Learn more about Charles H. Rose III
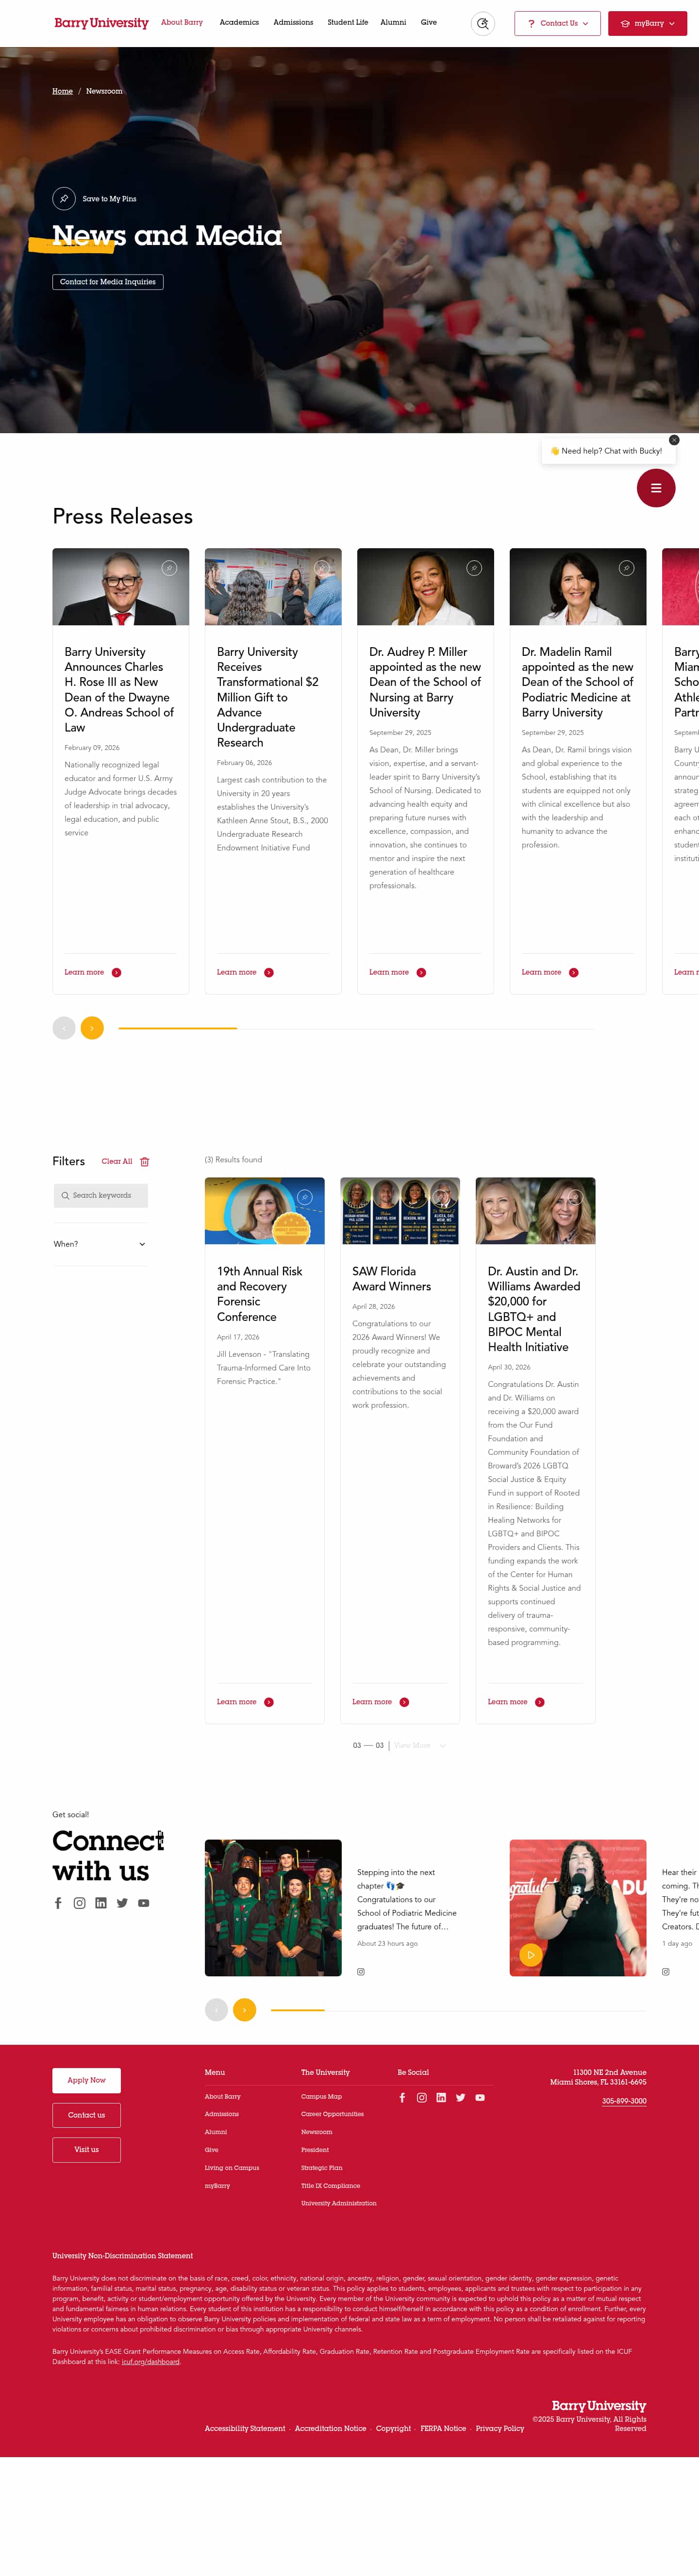Image resolution: width=699 pixels, height=2576 pixels. [x=93, y=972]
